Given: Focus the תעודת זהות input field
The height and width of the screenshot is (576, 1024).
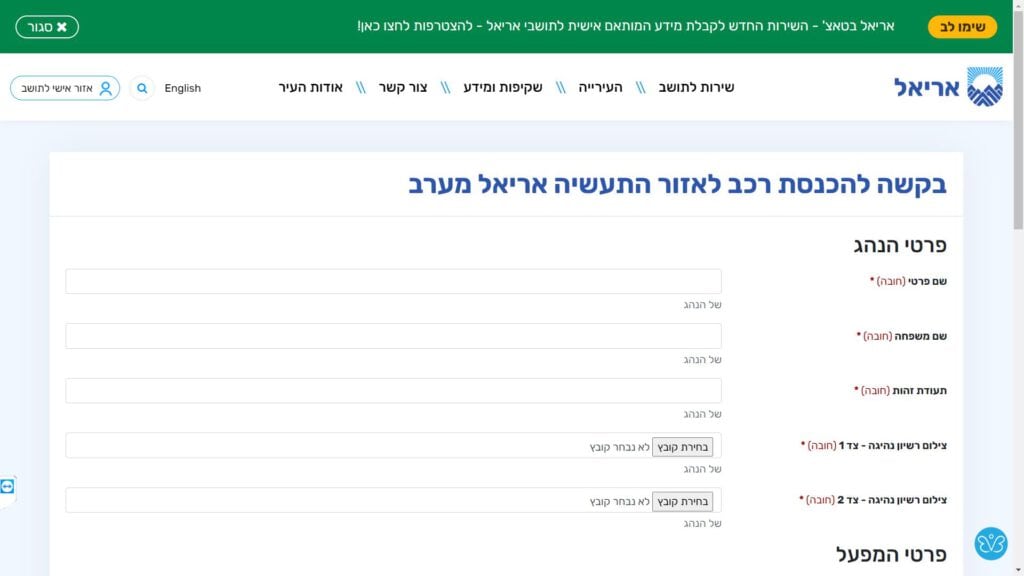Looking at the screenshot, I should pos(393,391).
